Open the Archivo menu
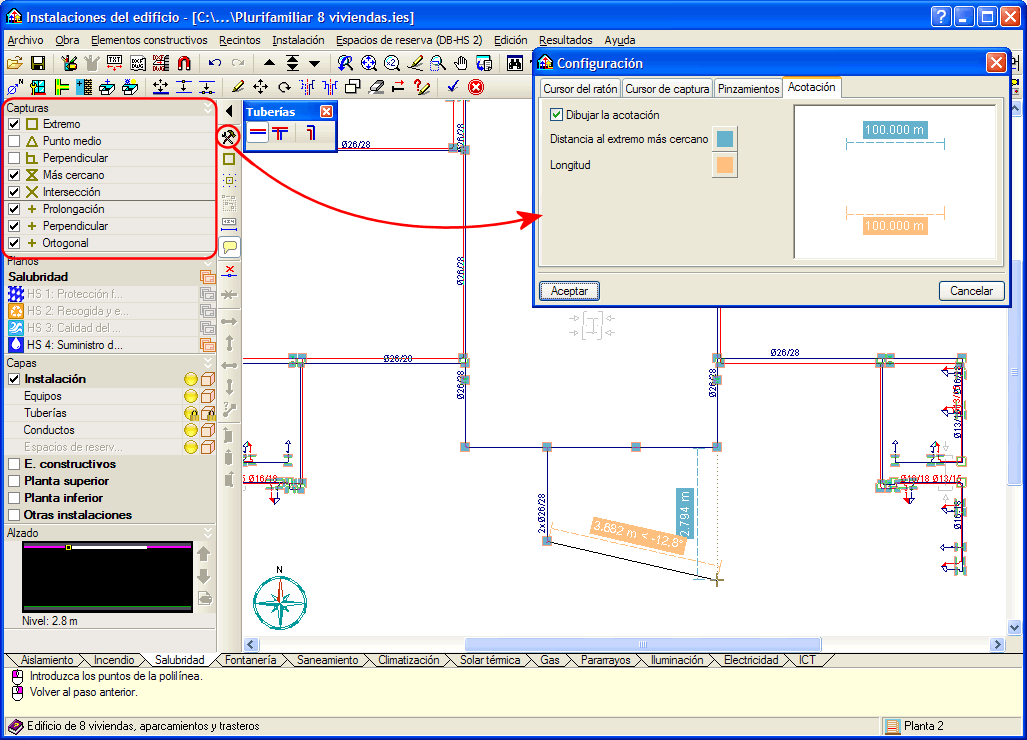This screenshot has height=740, width=1027. tap(26, 40)
